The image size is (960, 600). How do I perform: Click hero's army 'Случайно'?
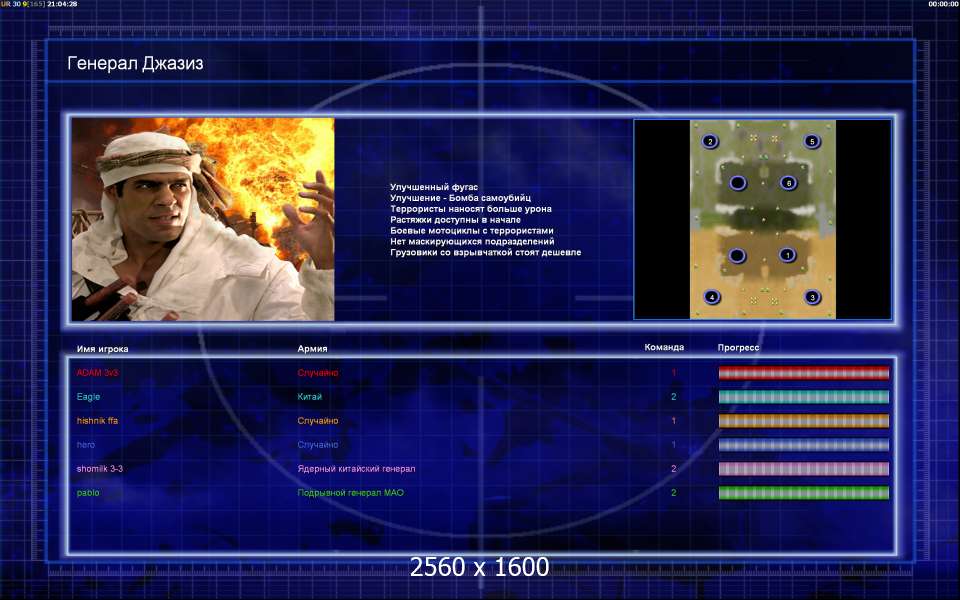click(318, 444)
